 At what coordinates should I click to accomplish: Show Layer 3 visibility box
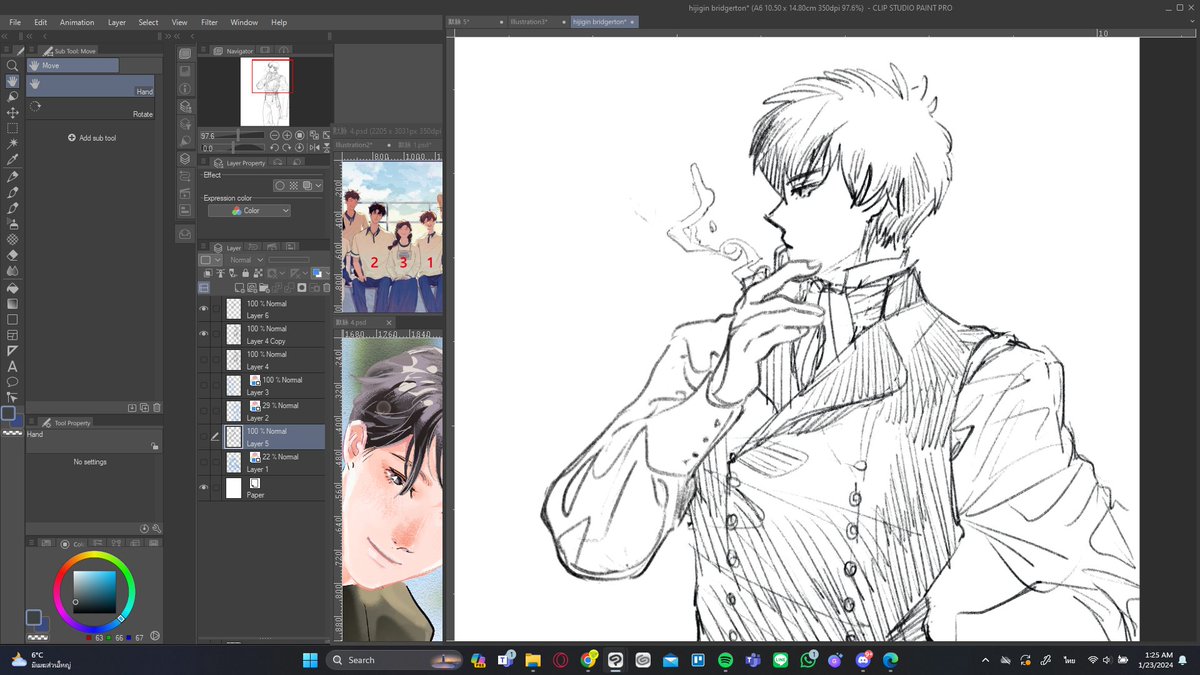(x=204, y=385)
